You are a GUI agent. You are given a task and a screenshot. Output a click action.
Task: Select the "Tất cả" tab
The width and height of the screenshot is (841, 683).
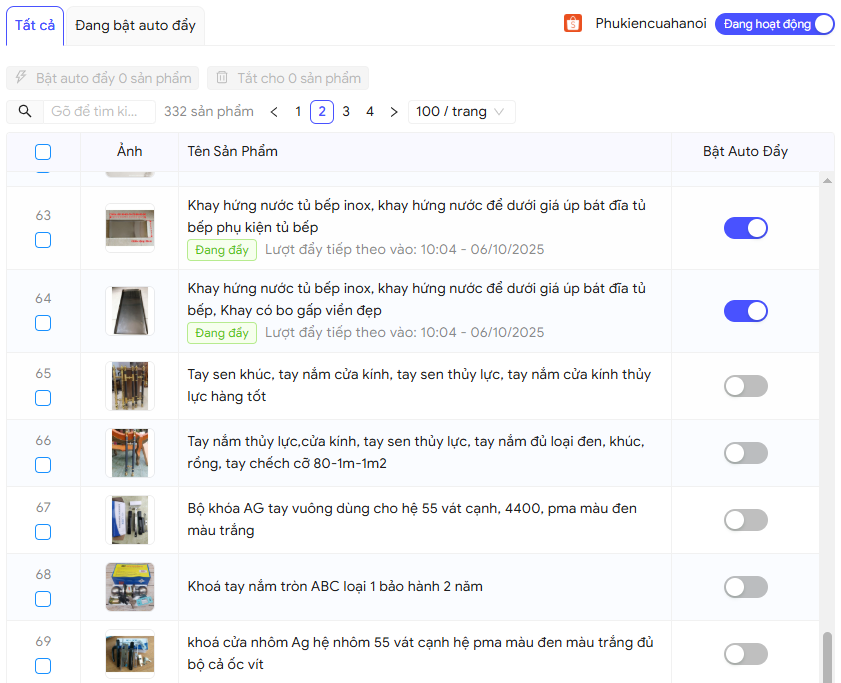[35, 25]
